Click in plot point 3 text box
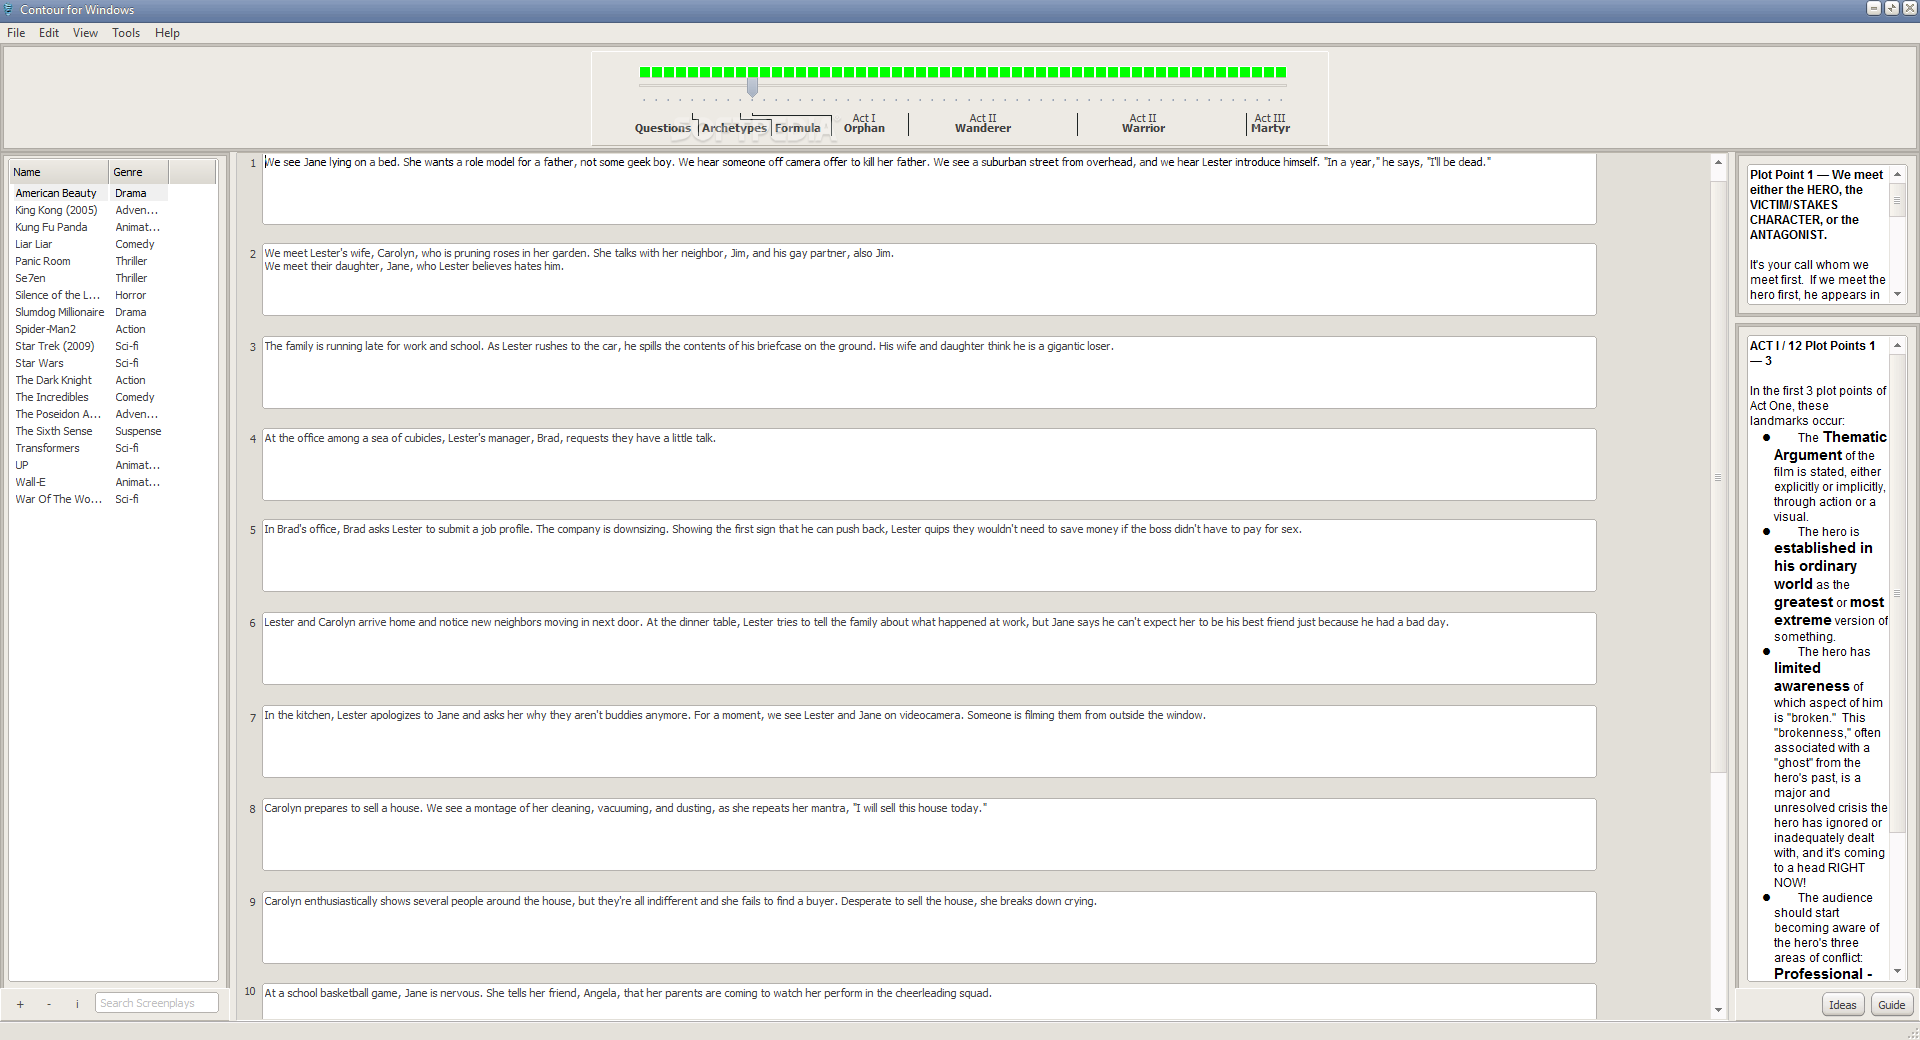 [x=929, y=372]
